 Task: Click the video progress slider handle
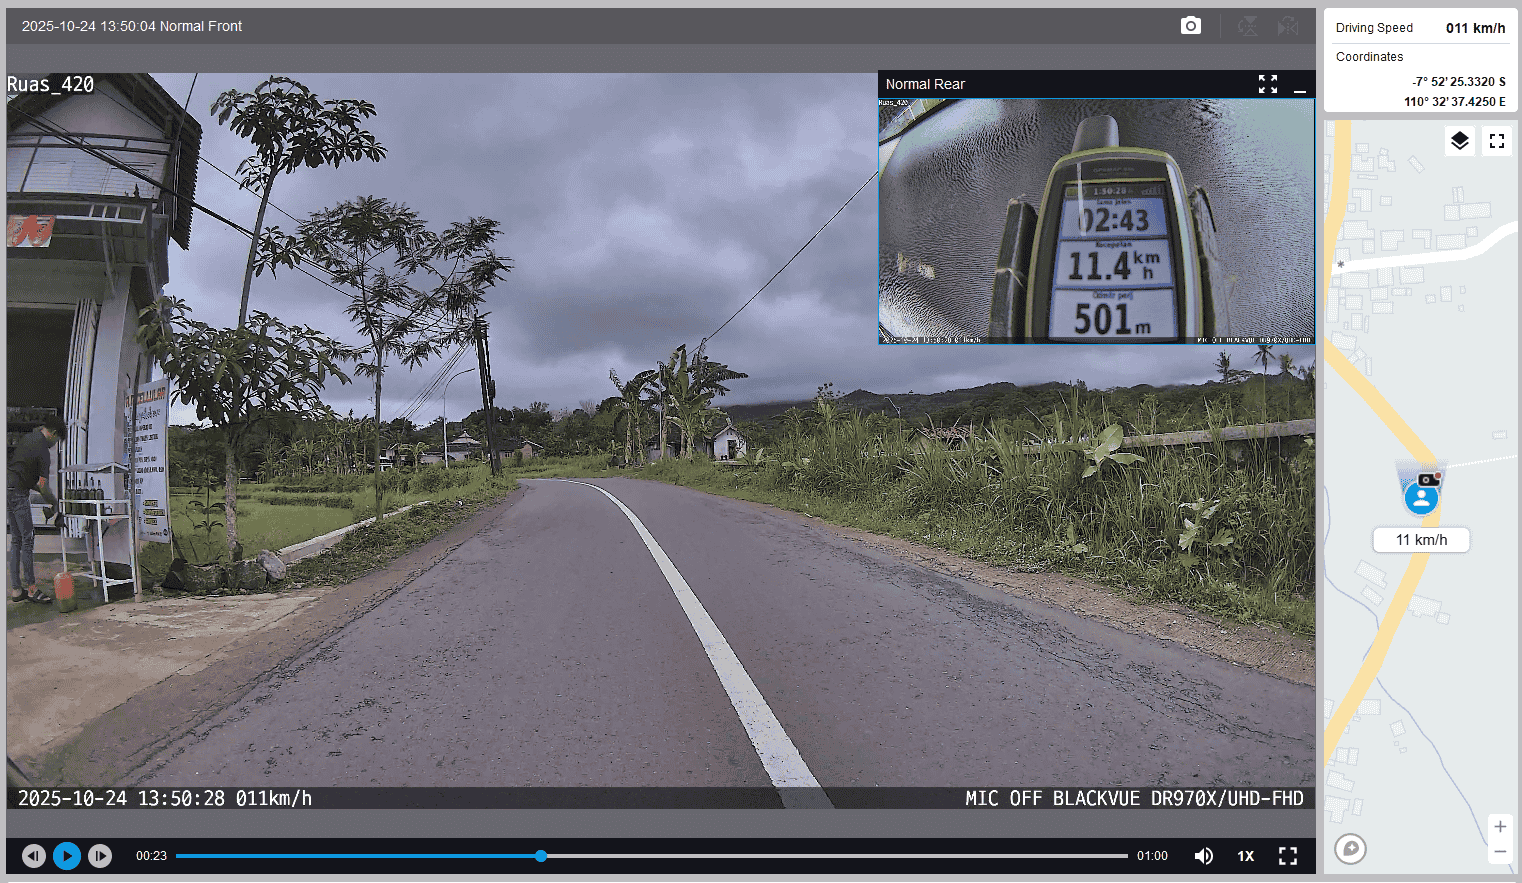point(541,856)
